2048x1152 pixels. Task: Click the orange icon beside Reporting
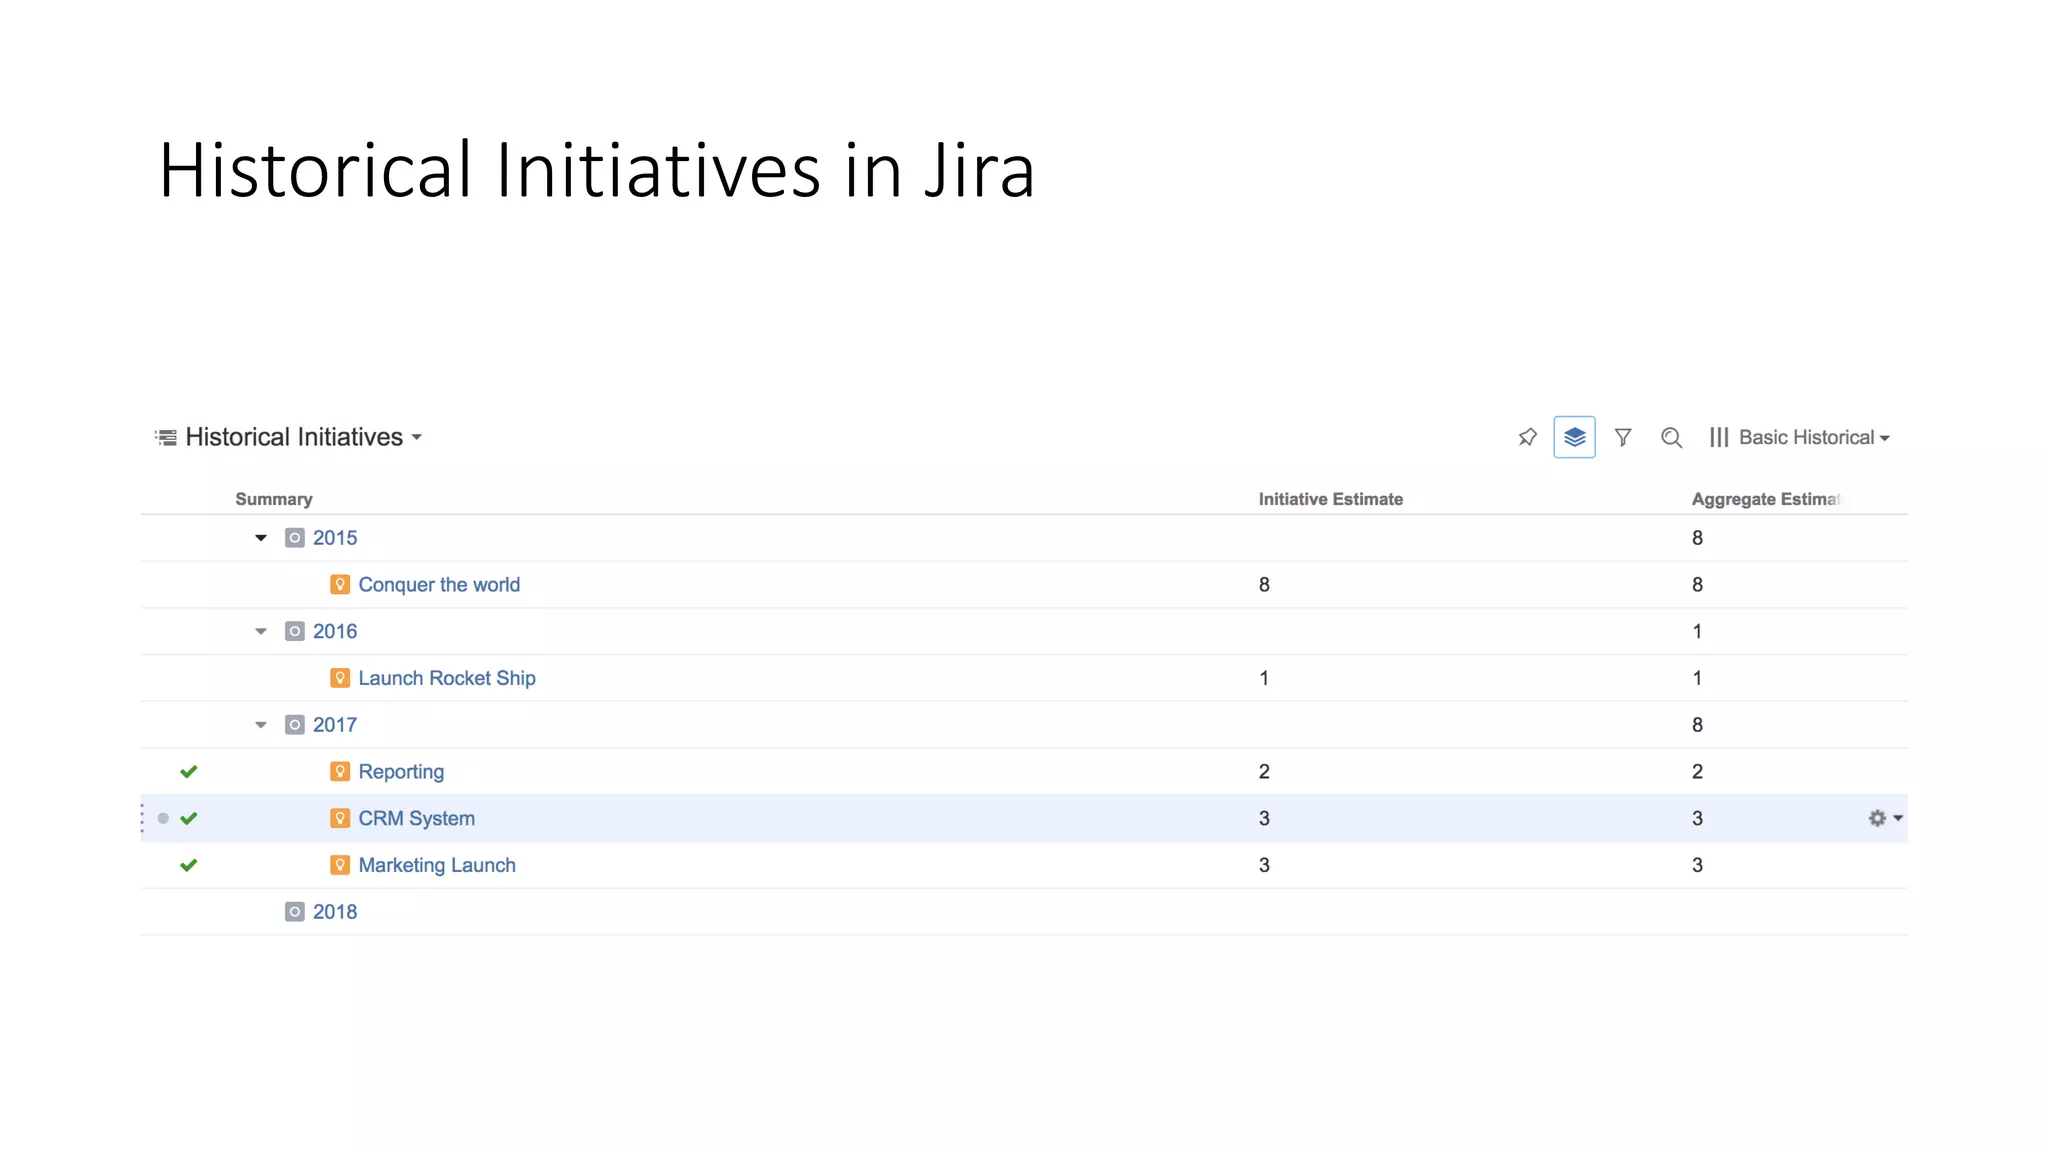[x=340, y=772]
